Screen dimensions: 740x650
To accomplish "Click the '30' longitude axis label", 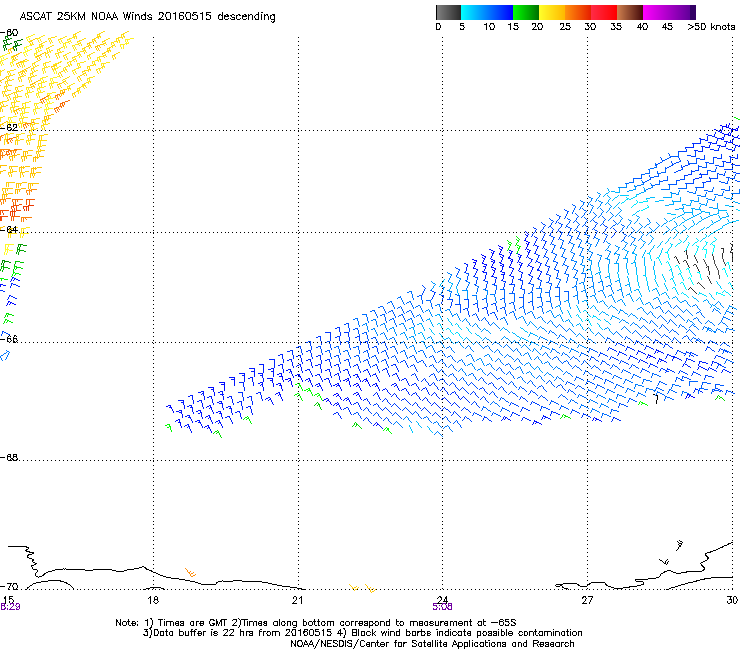I will coord(732,600).
